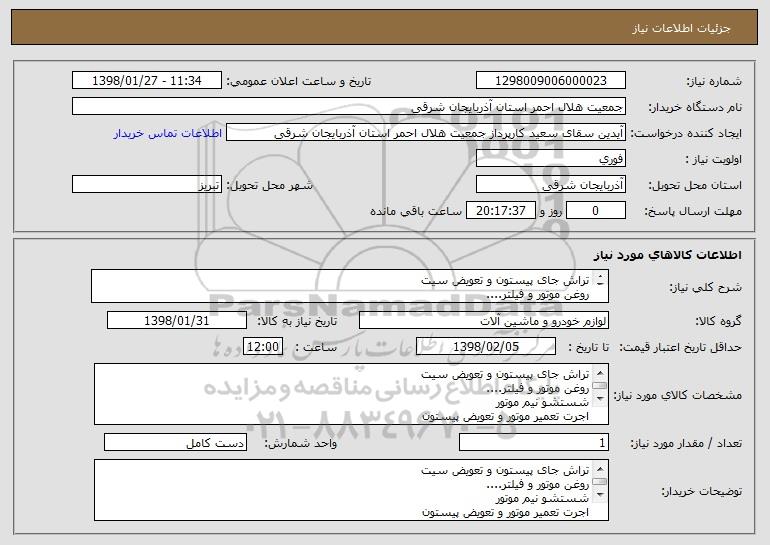Screen dimensions: 770x545
Task: Click the remaining days field showing 0
Action: click(596, 211)
